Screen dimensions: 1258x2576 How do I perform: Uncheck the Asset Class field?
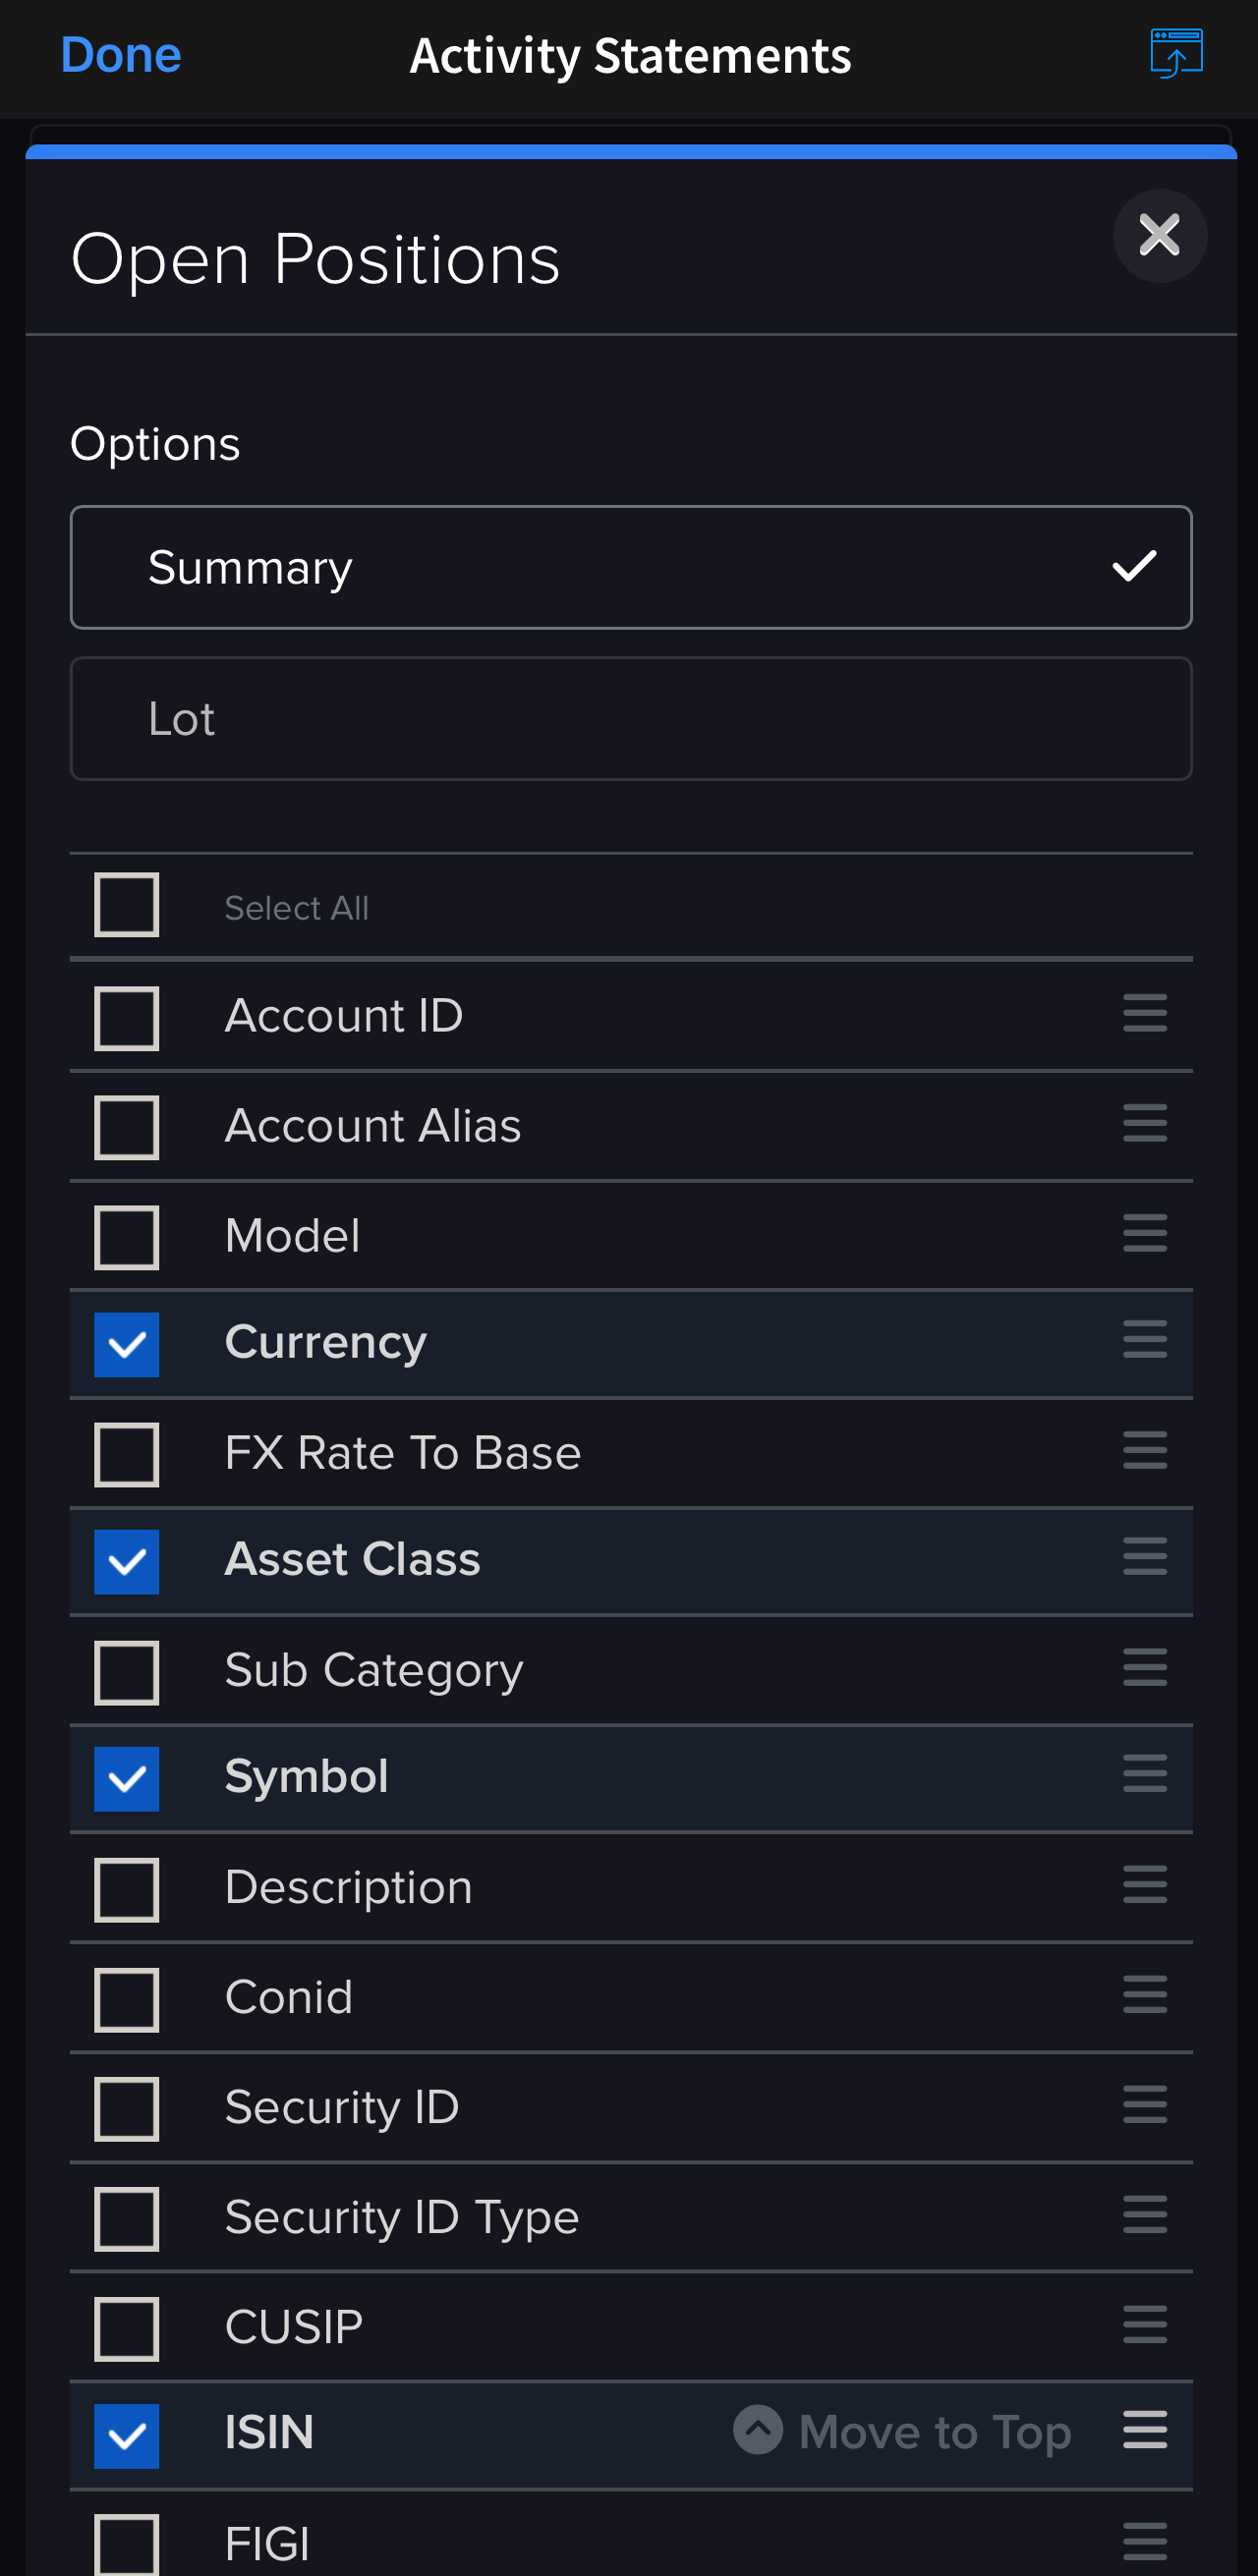click(127, 1562)
